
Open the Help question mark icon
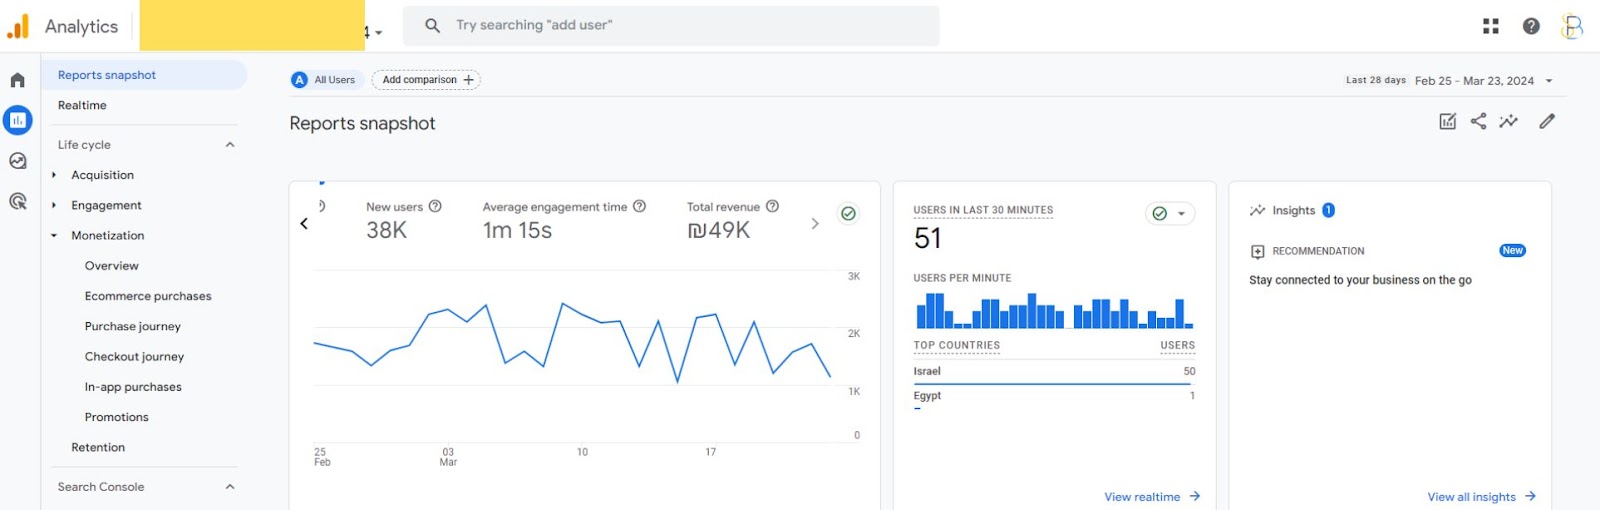pyautogui.click(x=1531, y=26)
